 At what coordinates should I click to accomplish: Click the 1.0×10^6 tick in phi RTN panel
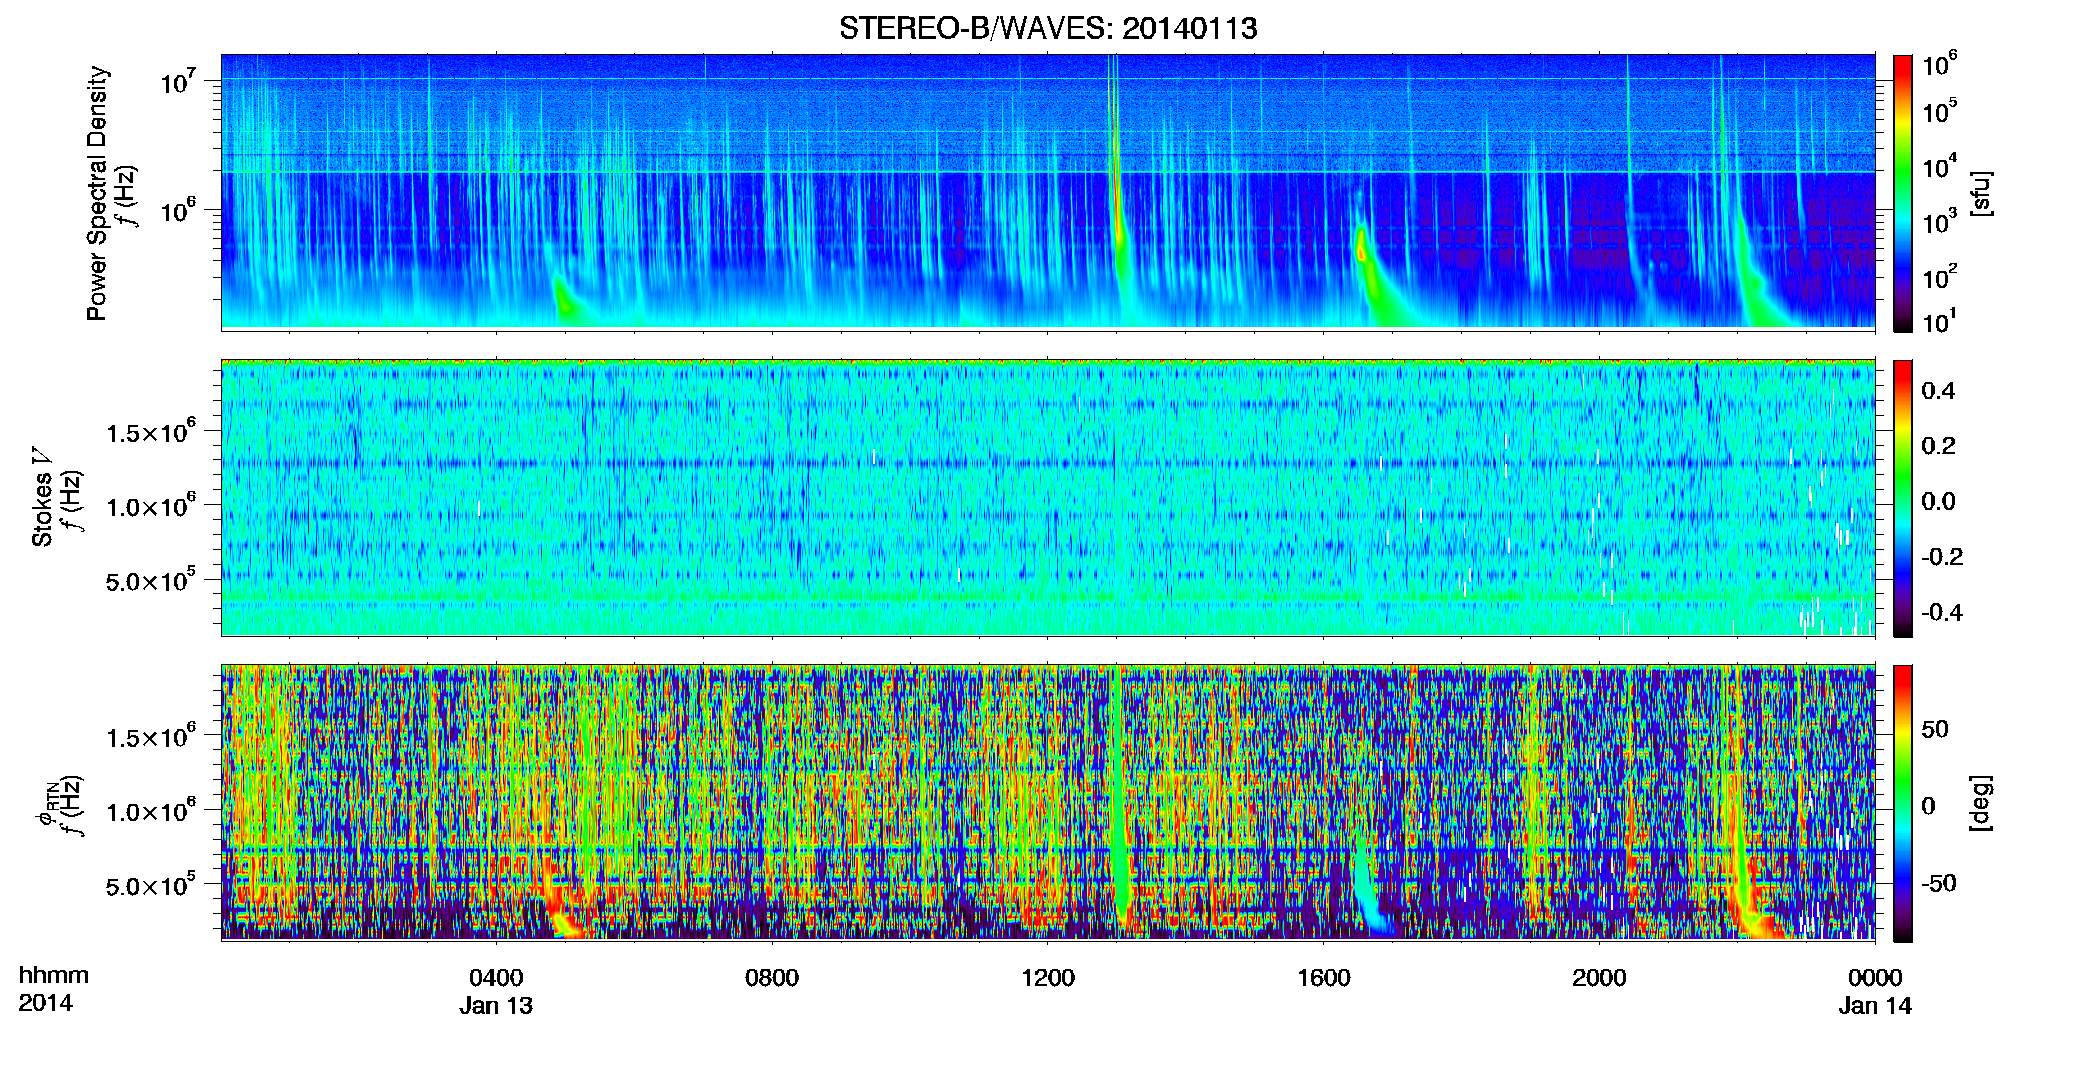click(x=151, y=810)
